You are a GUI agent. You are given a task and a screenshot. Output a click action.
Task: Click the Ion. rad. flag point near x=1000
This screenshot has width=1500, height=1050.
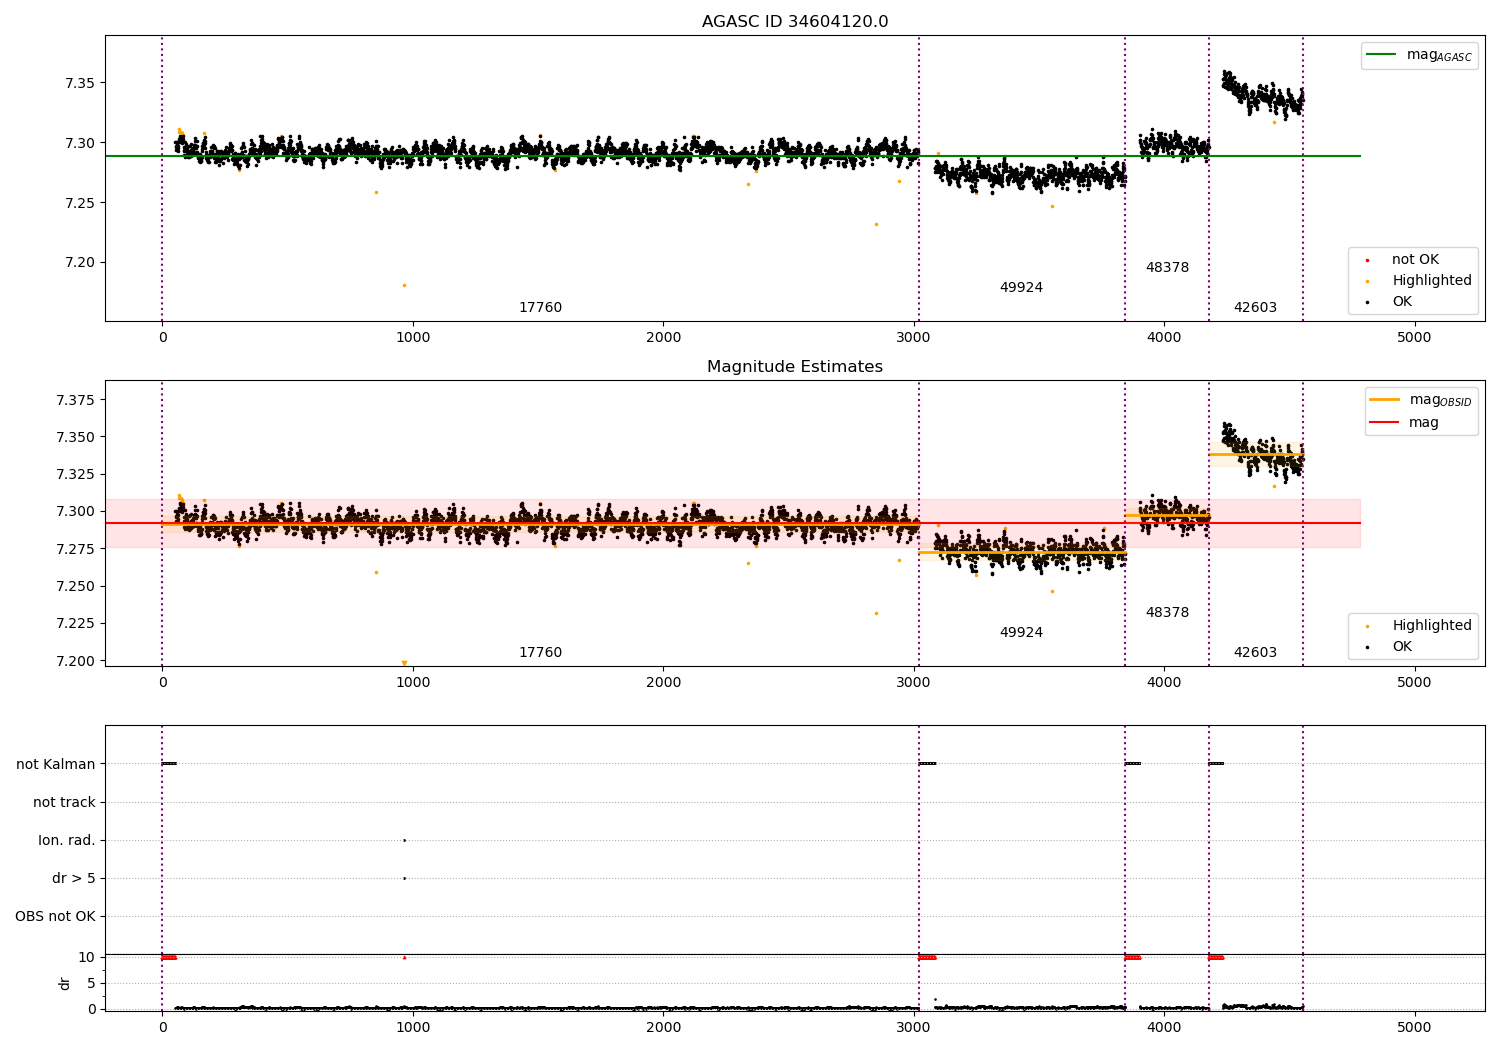(x=404, y=840)
